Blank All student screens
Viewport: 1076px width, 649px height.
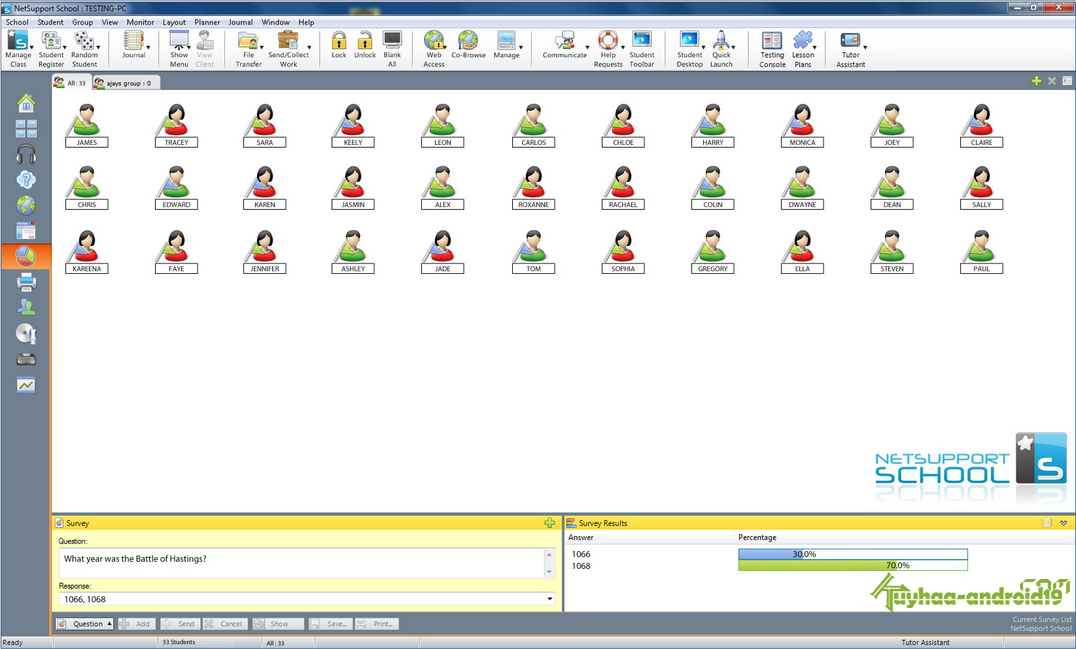pos(392,49)
